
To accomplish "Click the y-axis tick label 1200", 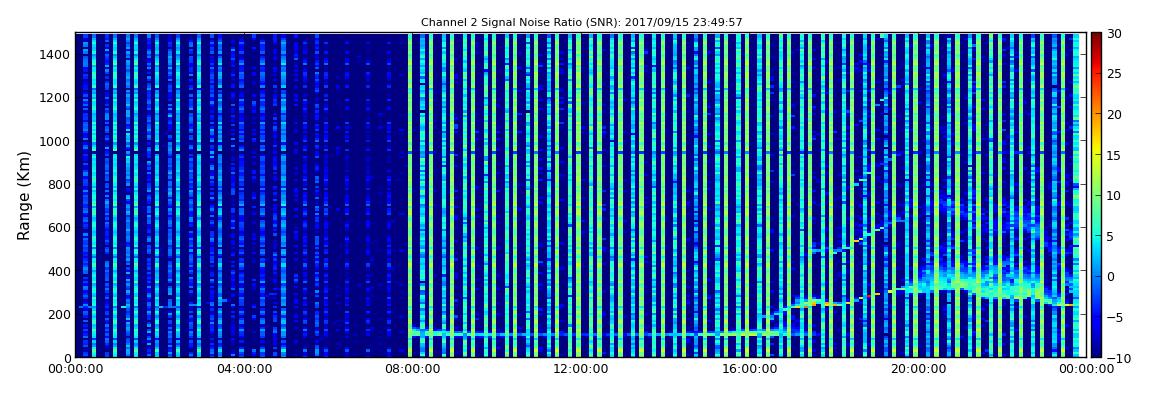I will (56, 98).
